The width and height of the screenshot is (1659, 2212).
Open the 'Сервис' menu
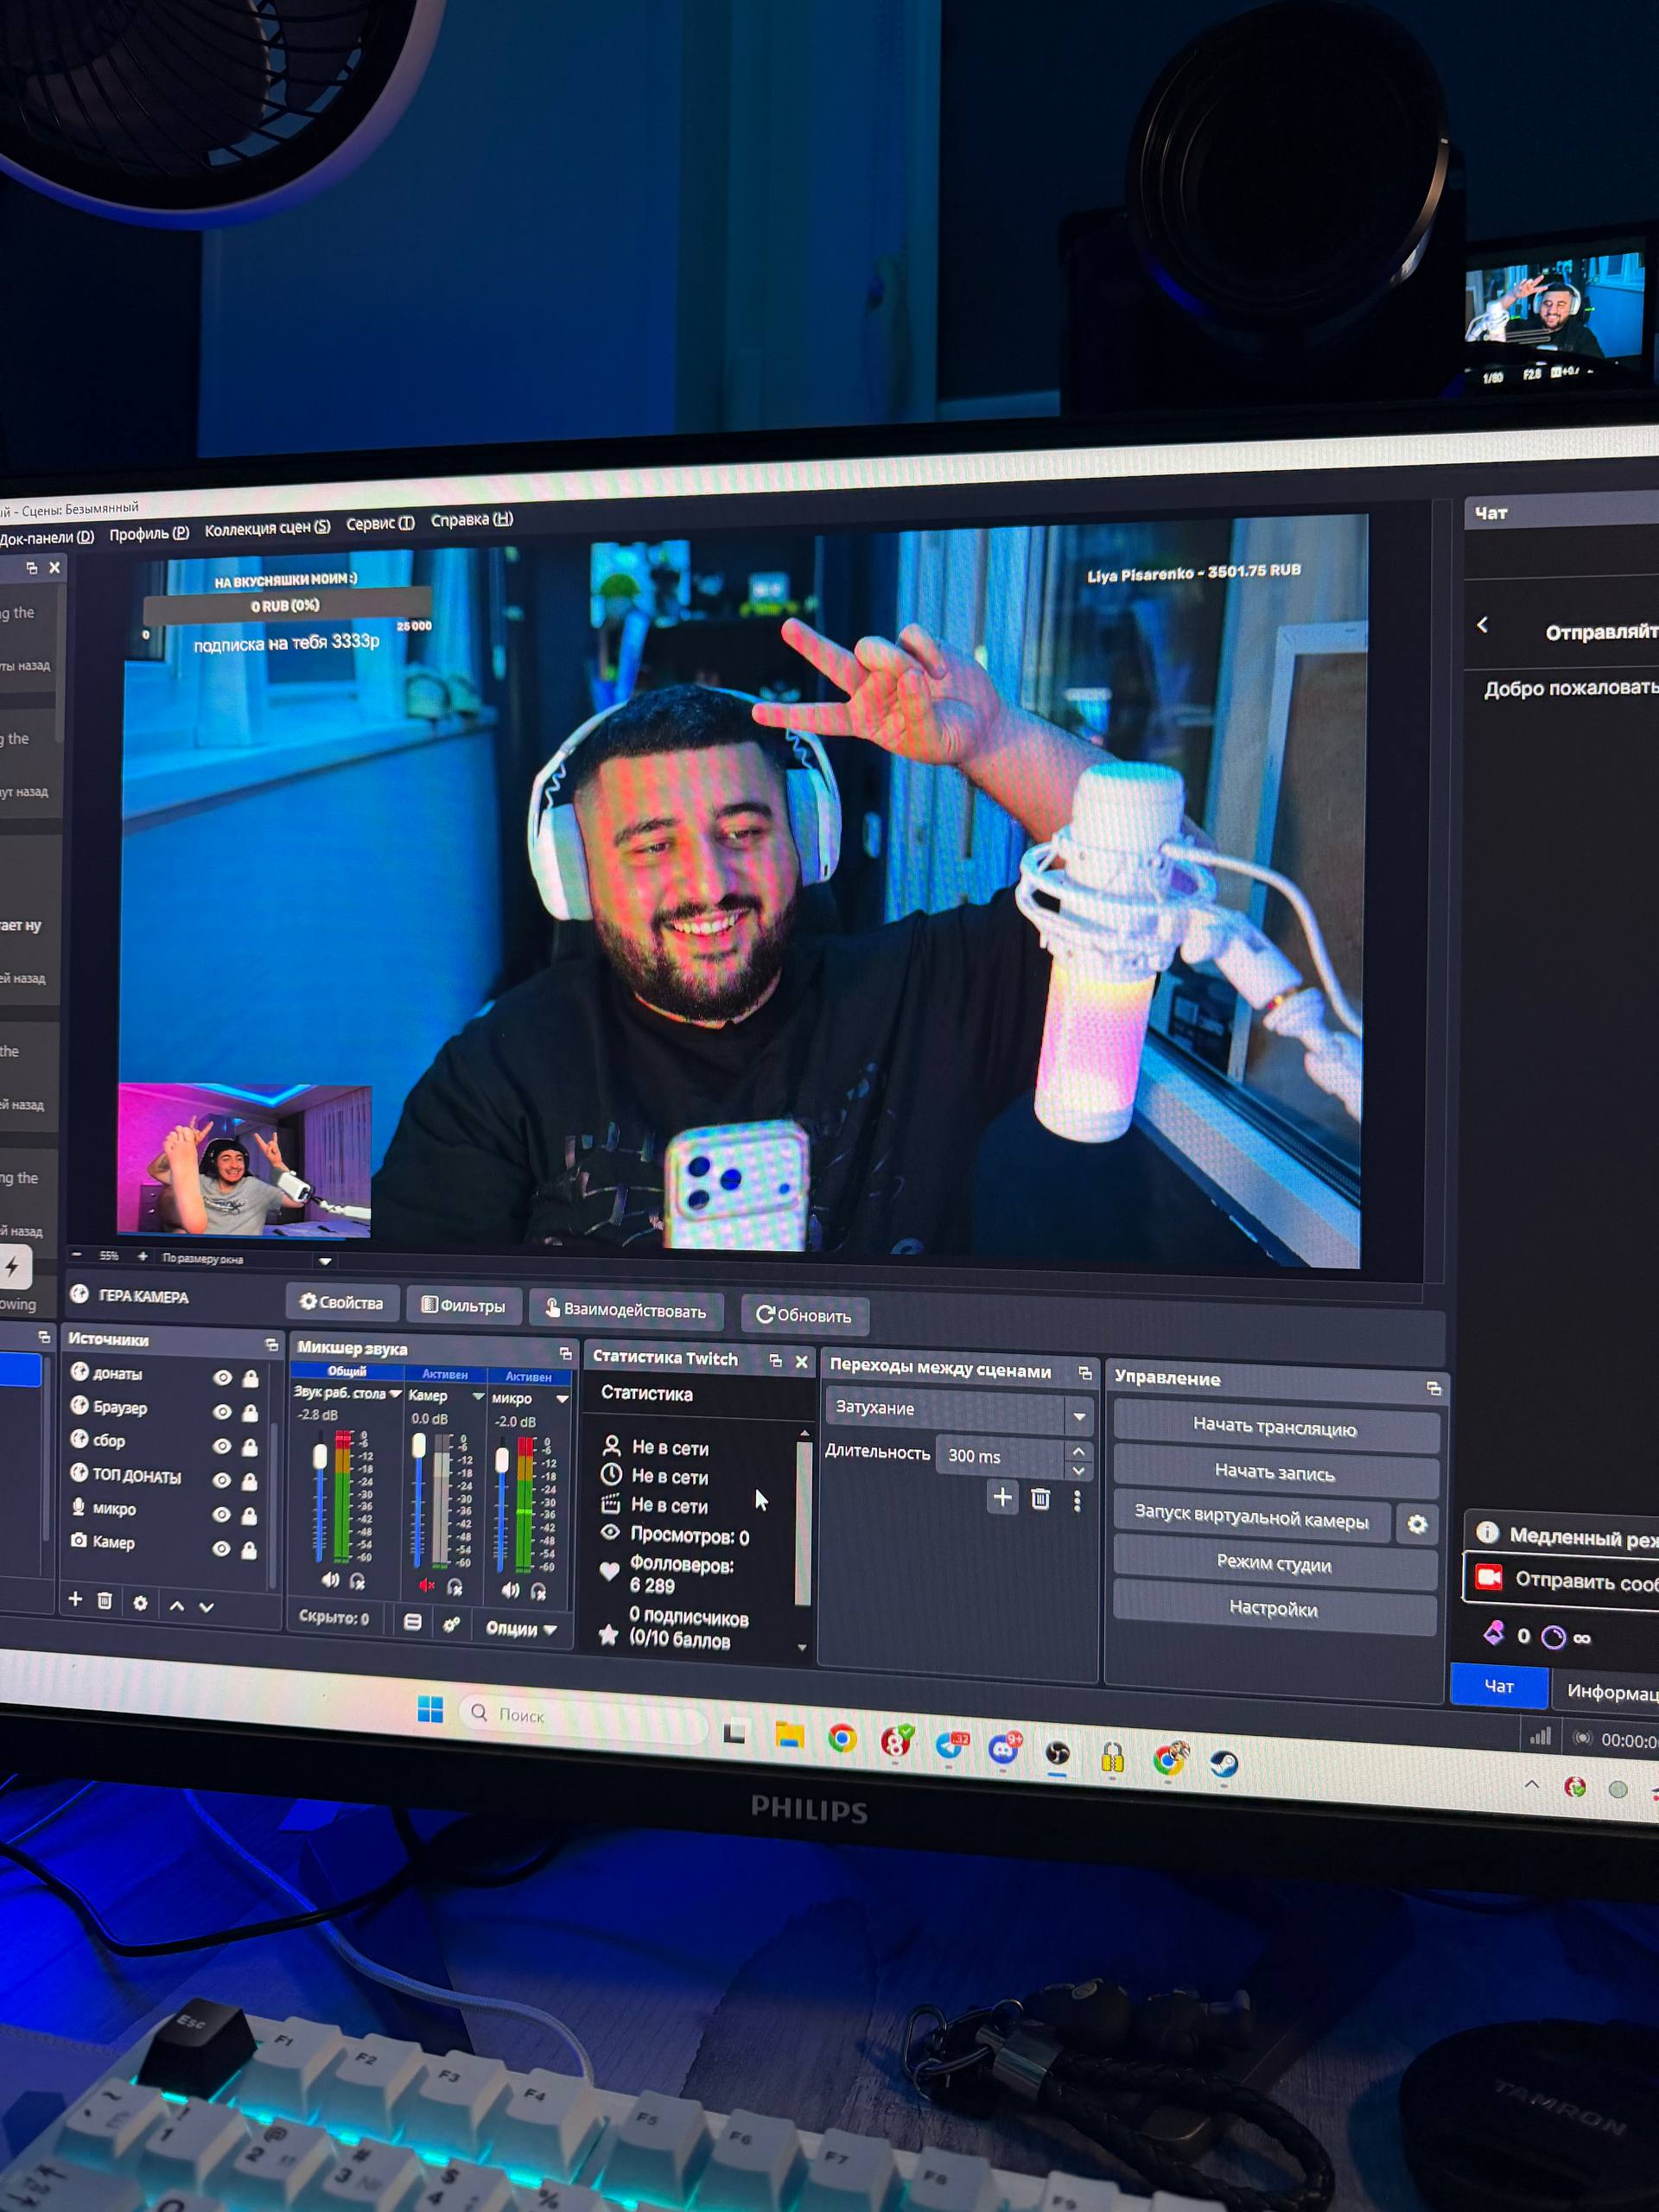[x=380, y=523]
